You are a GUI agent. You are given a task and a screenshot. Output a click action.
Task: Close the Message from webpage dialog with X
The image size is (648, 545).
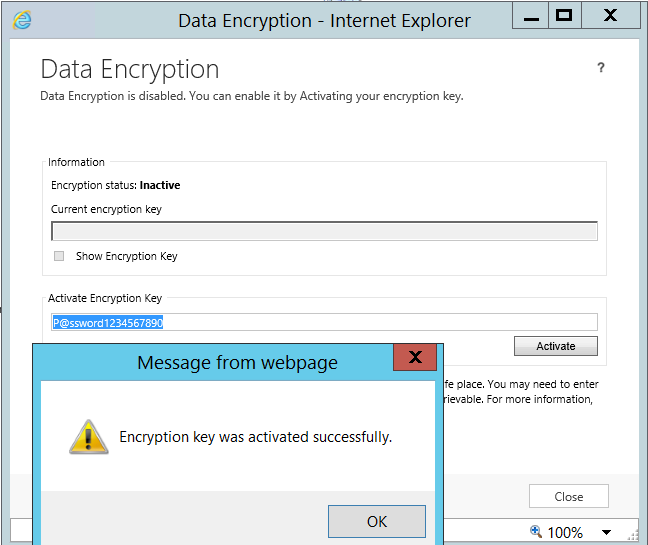[415, 357]
